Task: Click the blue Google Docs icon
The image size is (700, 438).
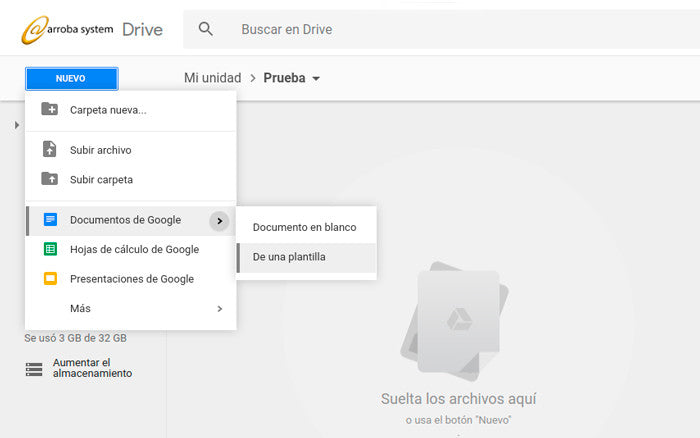Action: [x=50, y=220]
